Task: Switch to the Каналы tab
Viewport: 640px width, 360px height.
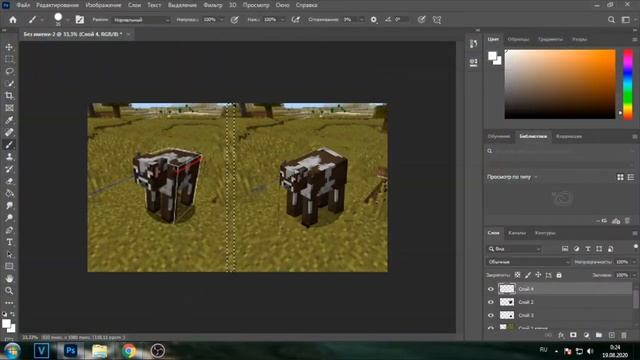Action: [517, 233]
